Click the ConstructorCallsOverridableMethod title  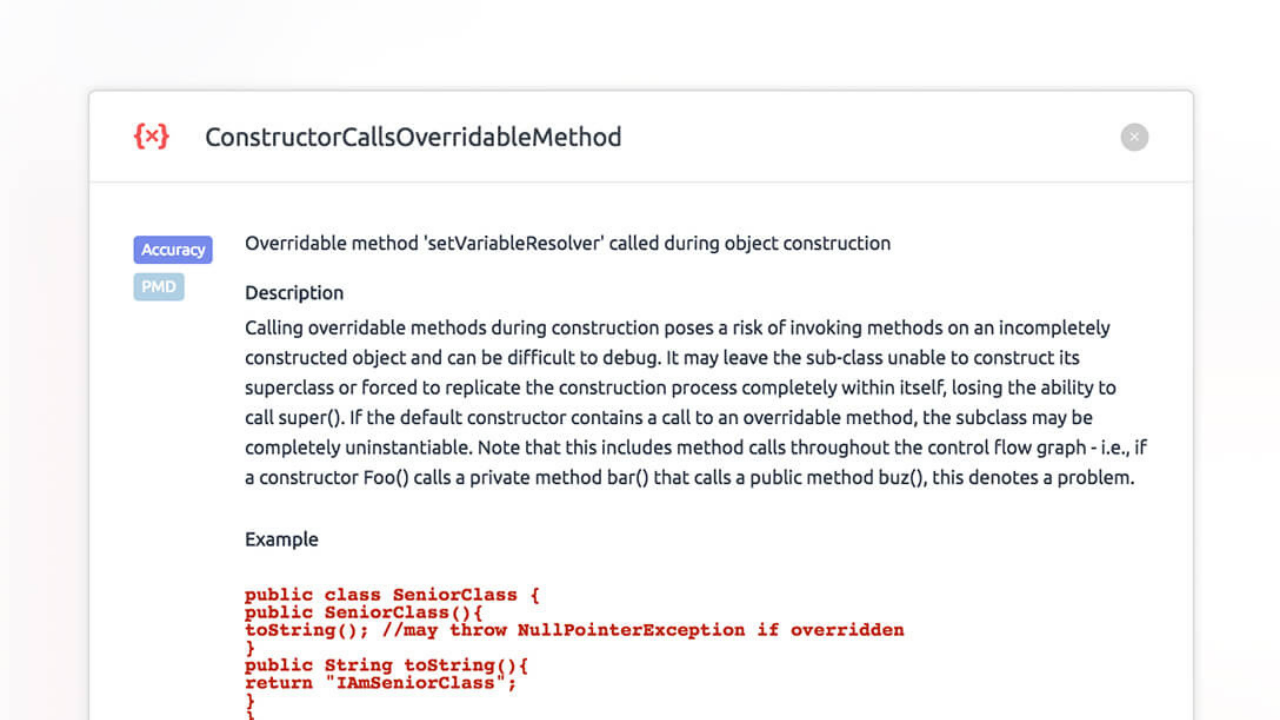tap(413, 137)
